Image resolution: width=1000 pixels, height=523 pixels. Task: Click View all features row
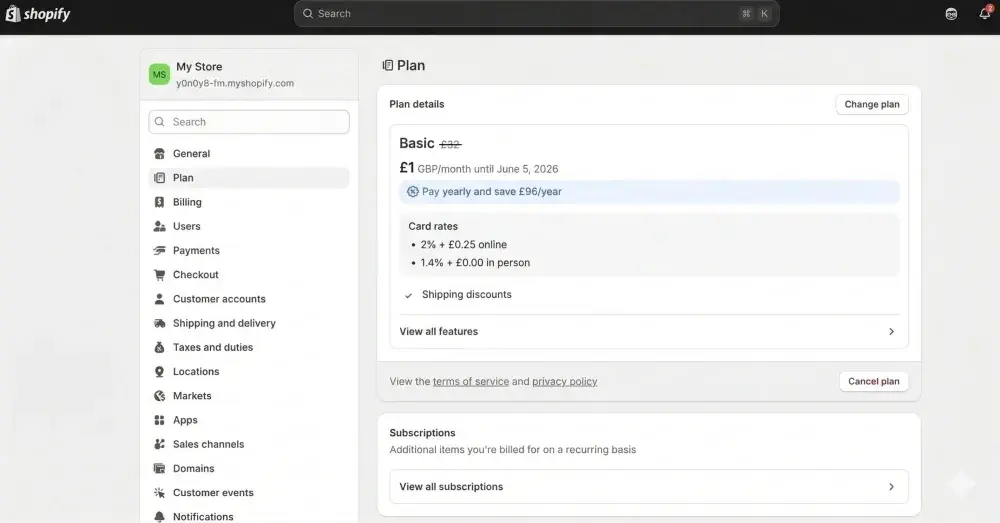(649, 332)
